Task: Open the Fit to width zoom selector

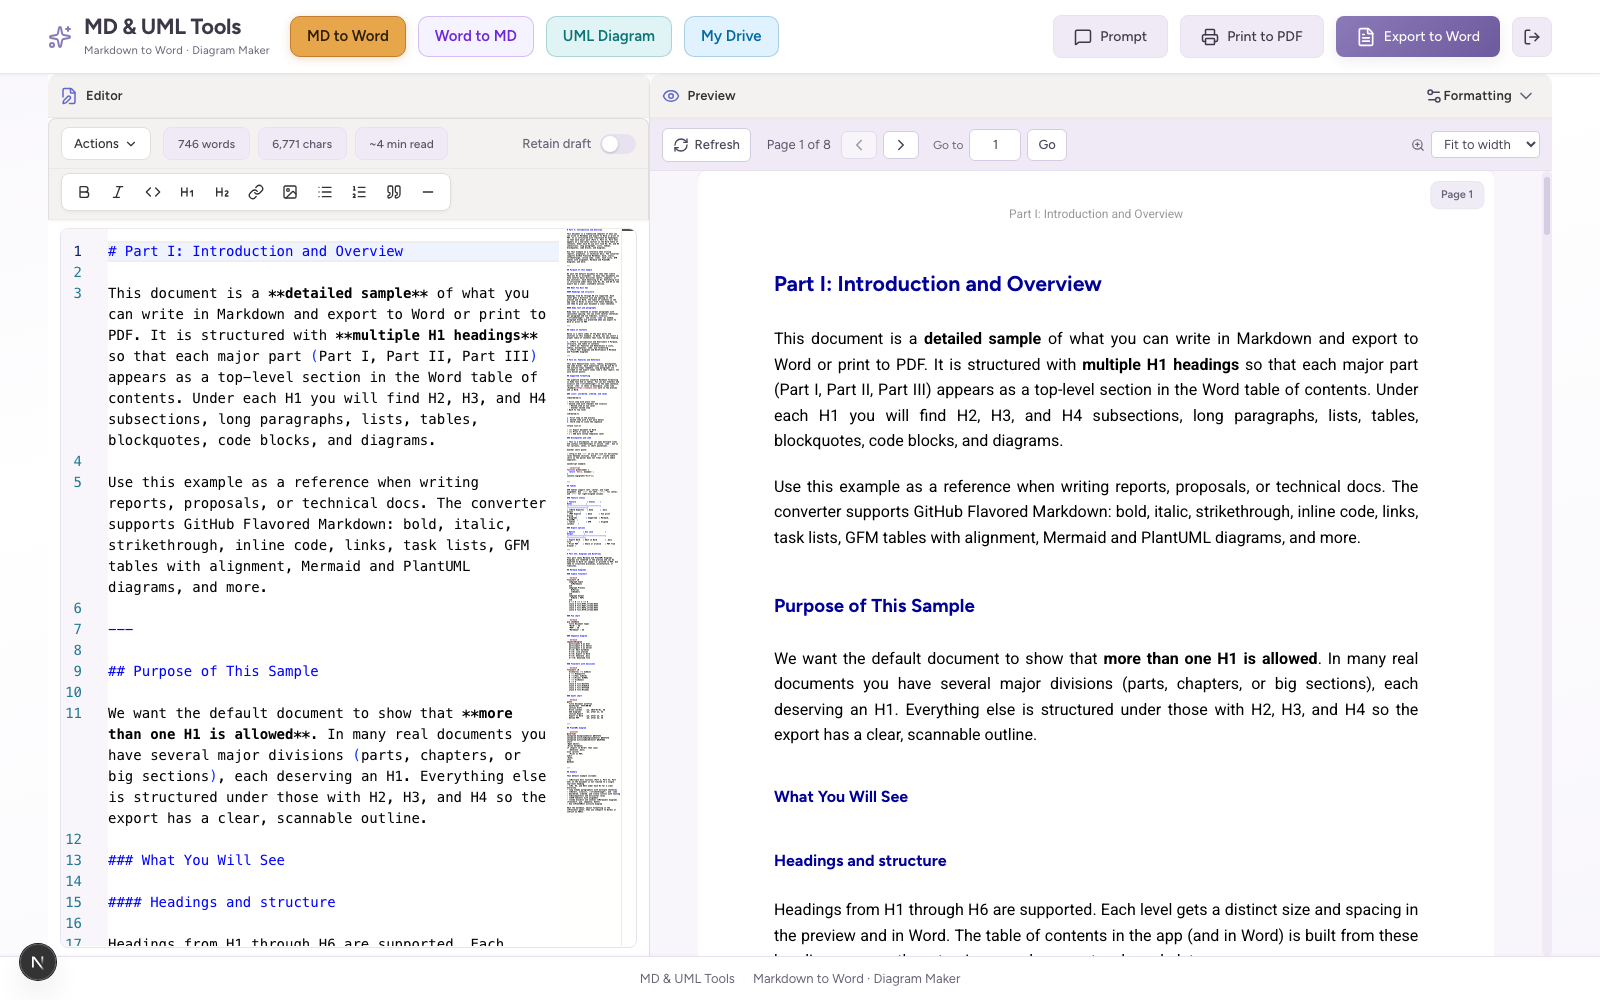Action: click(1485, 145)
